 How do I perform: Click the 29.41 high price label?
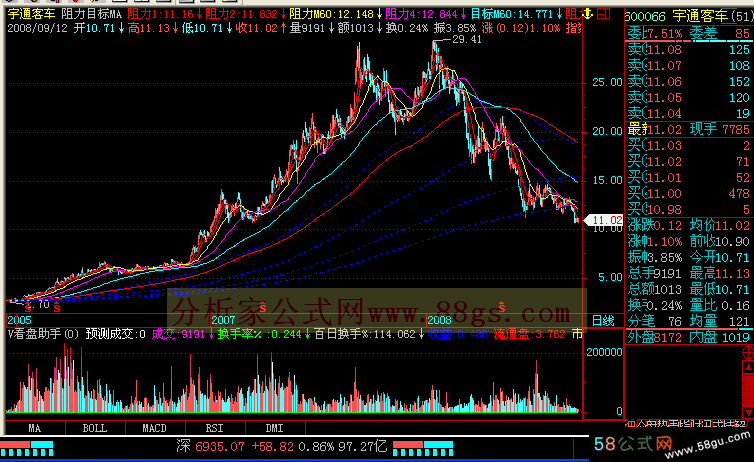click(x=466, y=39)
